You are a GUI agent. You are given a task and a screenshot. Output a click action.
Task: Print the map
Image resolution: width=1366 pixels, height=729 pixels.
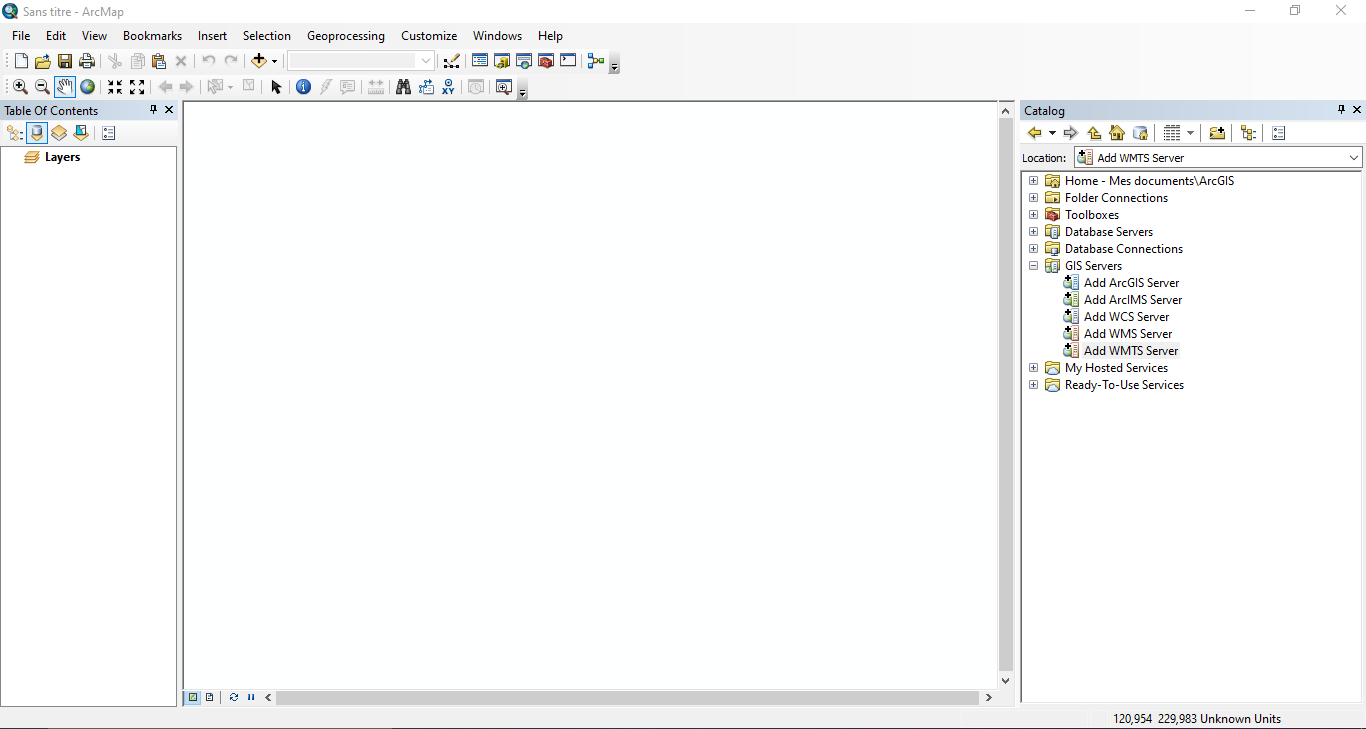click(x=87, y=61)
